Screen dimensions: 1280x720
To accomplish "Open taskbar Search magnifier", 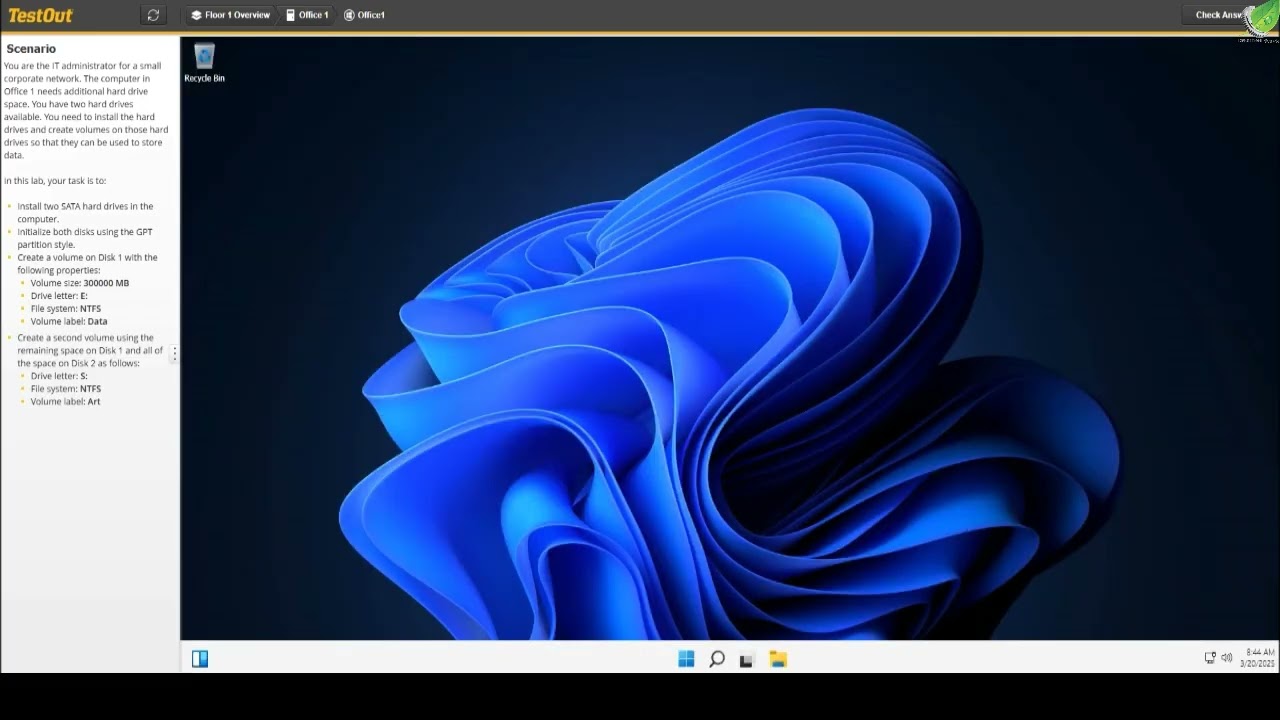I will (x=717, y=659).
